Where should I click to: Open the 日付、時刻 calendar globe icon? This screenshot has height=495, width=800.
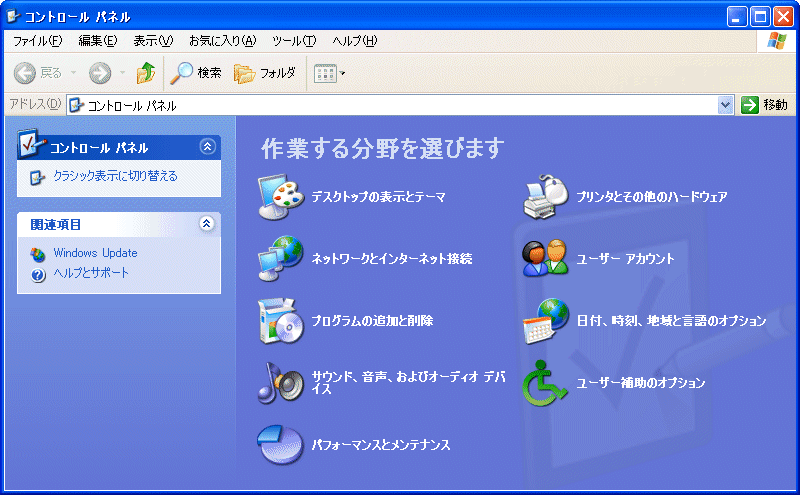546,321
